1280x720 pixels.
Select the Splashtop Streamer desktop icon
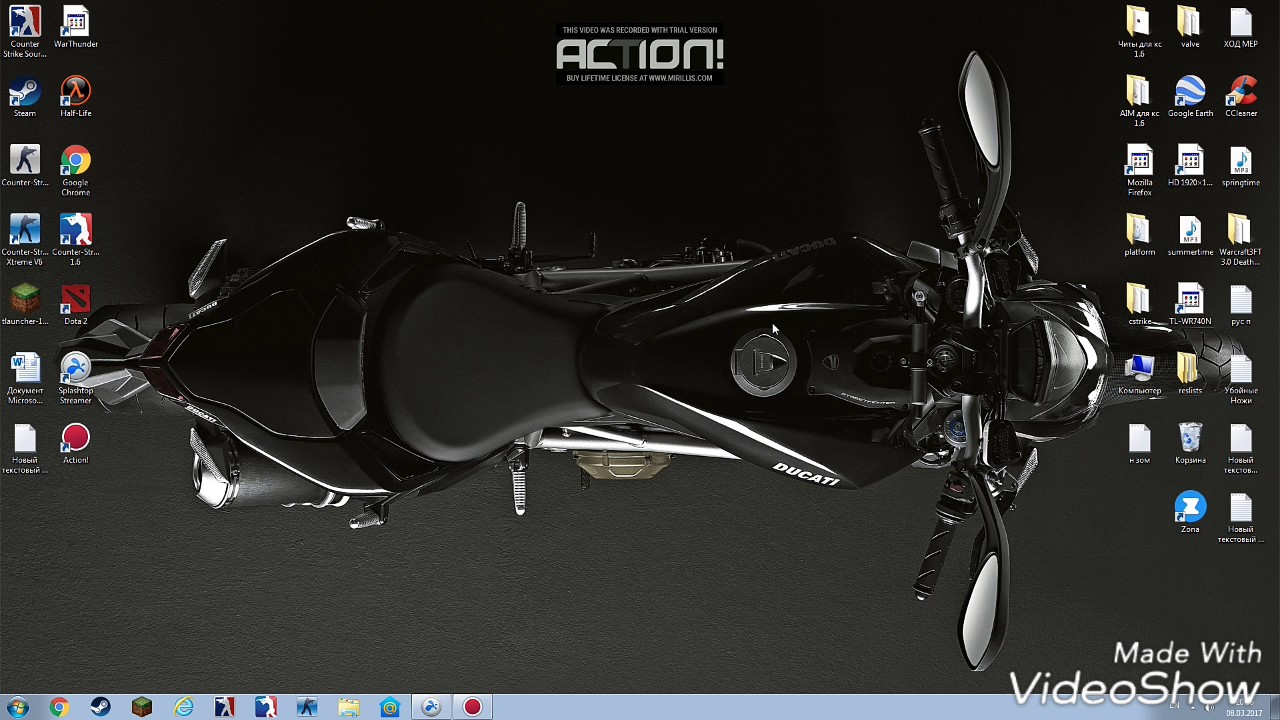(76, 379)
